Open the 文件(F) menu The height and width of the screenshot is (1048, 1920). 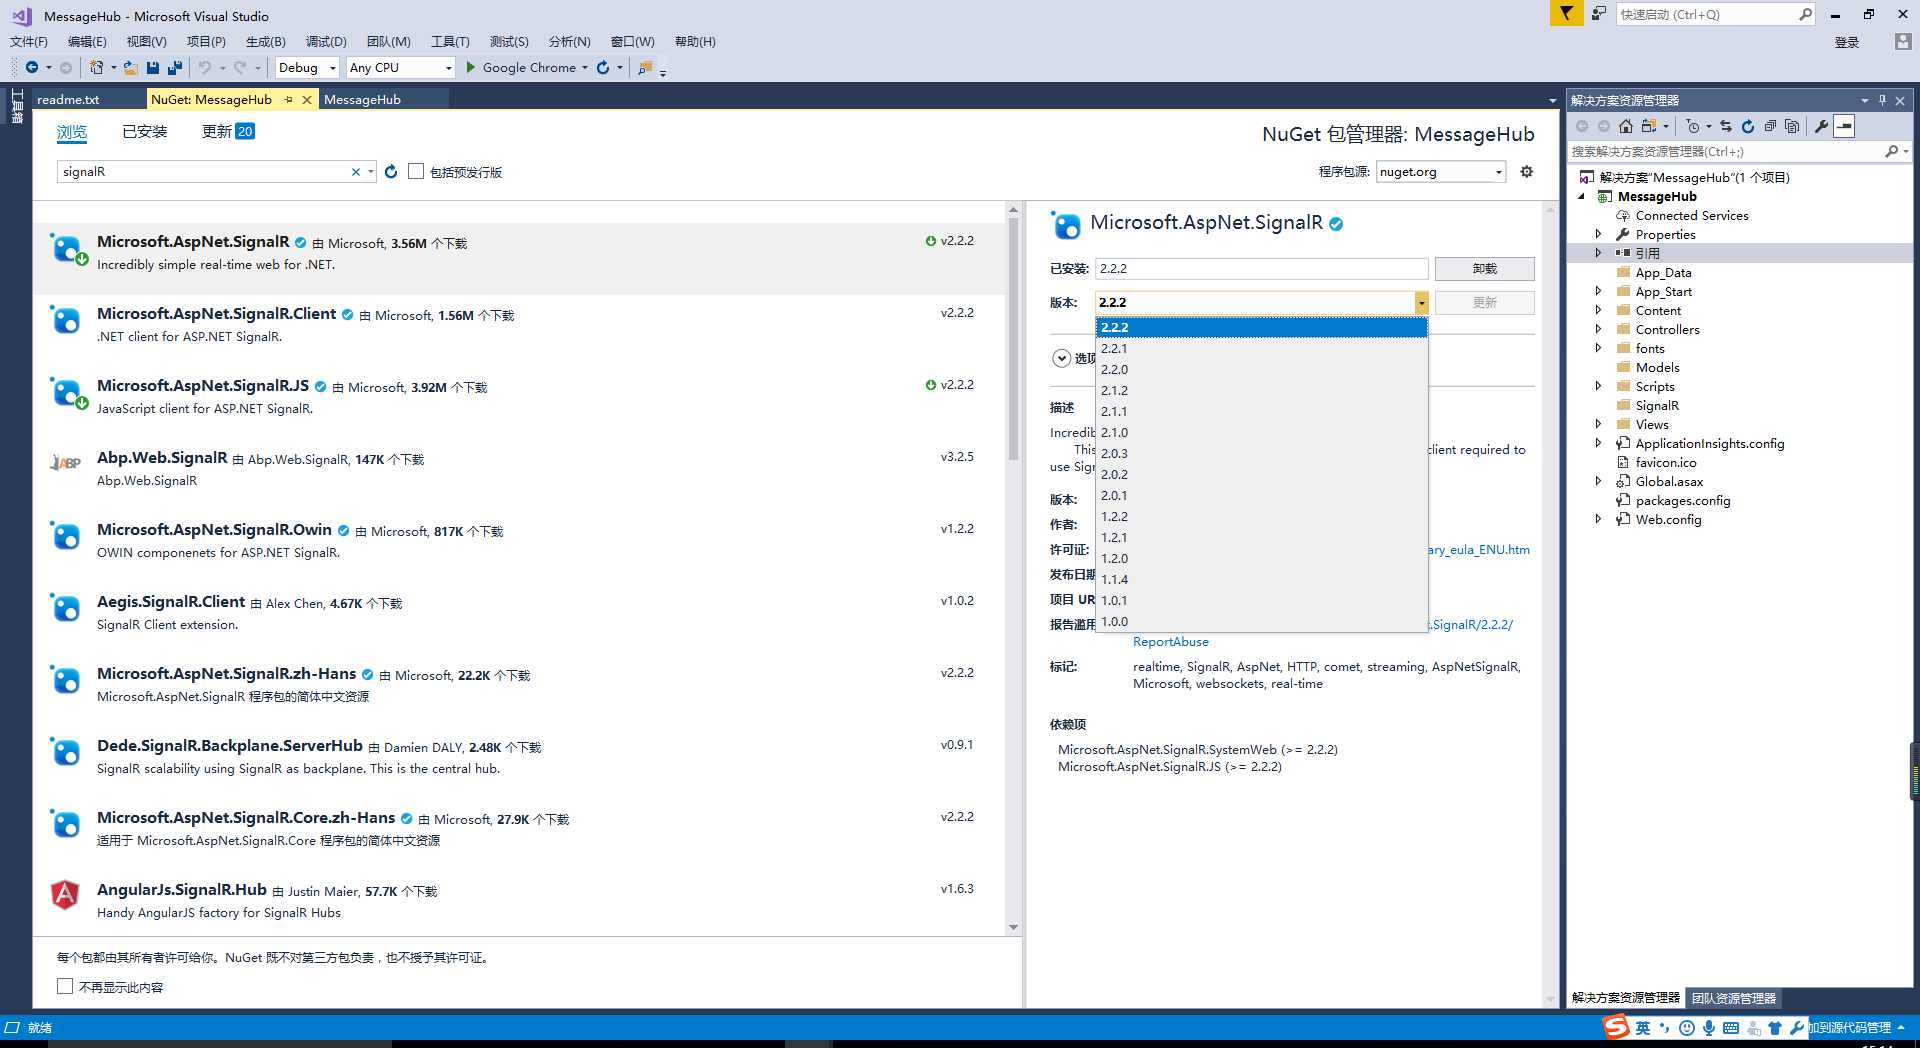point(29,41)
